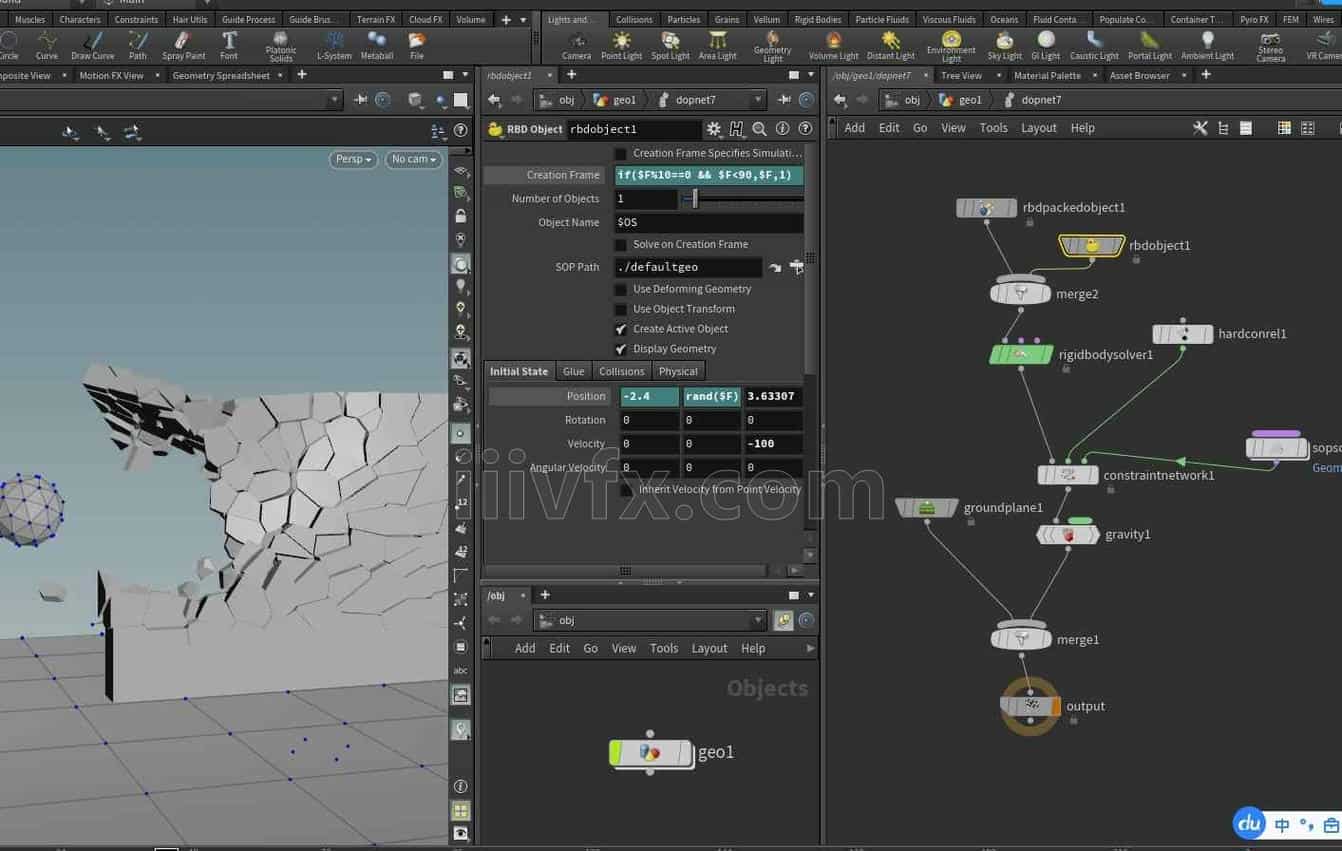This screenshot has height=851, width=1342.
Task: Enable Creation Frame Specifies Simulation checkbox
Action: tap(620, 153)
